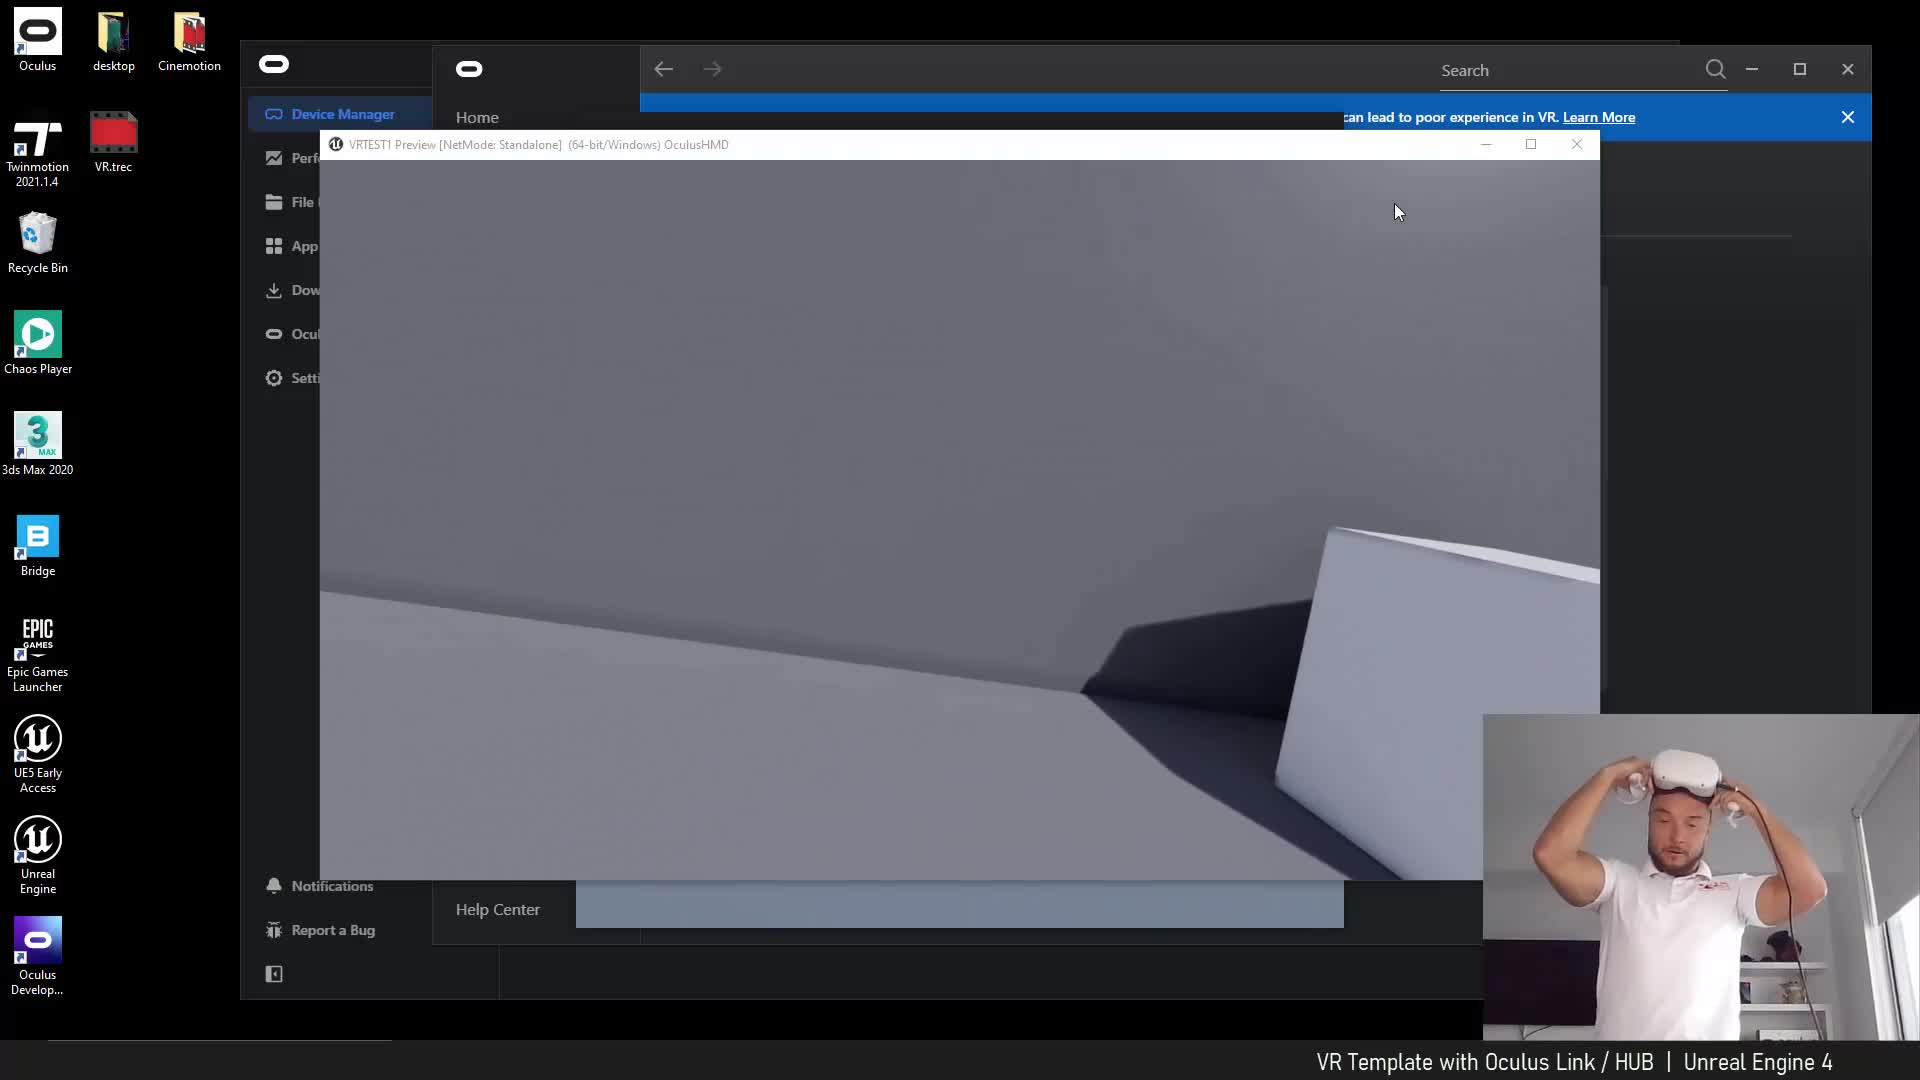Open the Home tab in Oculus app
This screenshot has height=1080, width=1920.
coord(477,117)
